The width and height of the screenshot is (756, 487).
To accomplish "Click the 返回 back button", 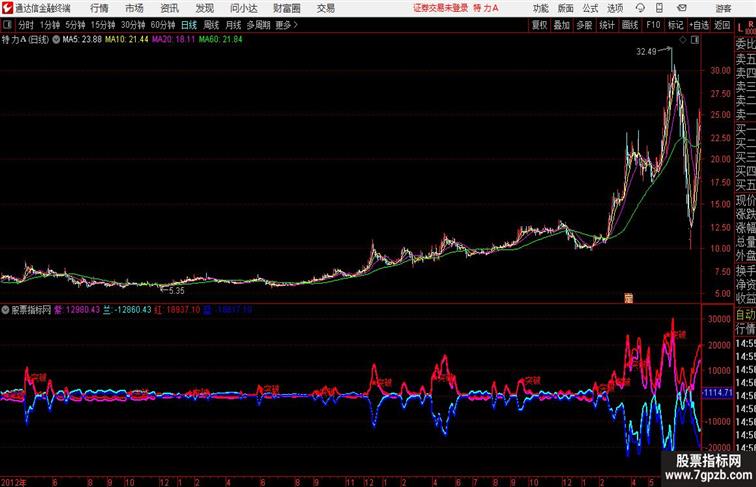I will click(x=722, y=25).
